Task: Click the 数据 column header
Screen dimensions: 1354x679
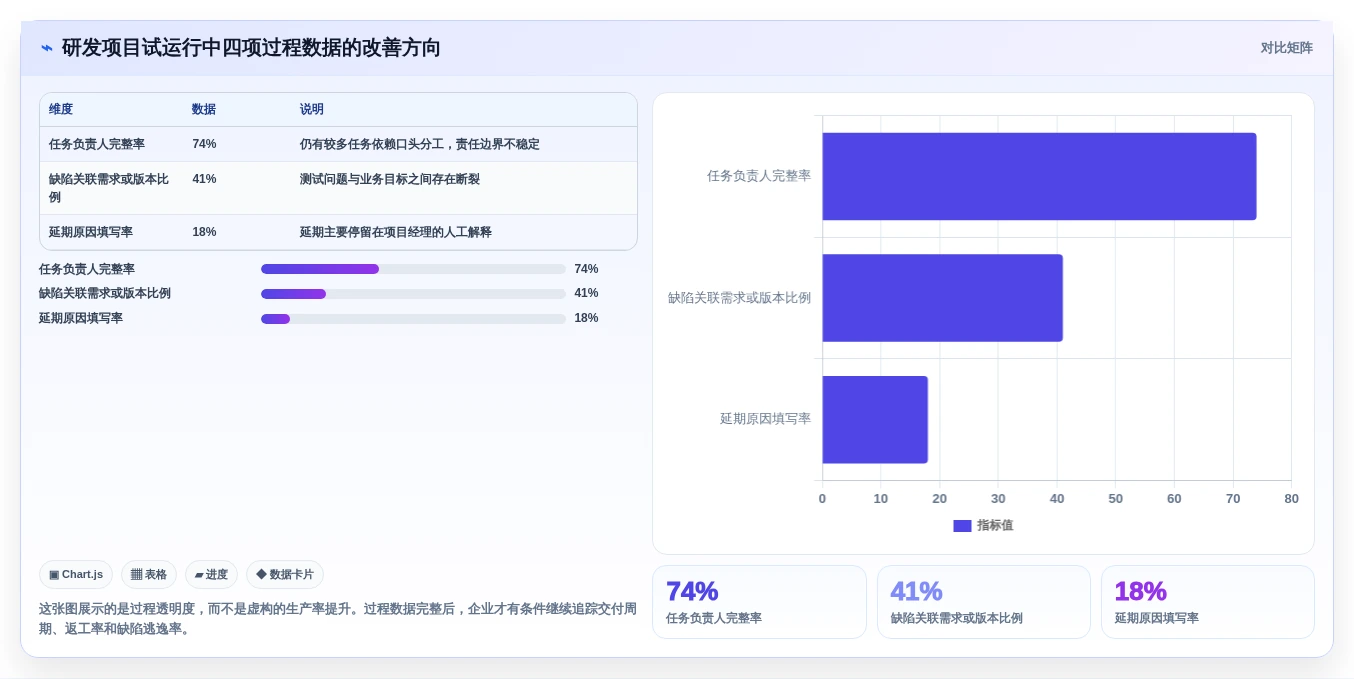Action: click(x=204, y=109)
